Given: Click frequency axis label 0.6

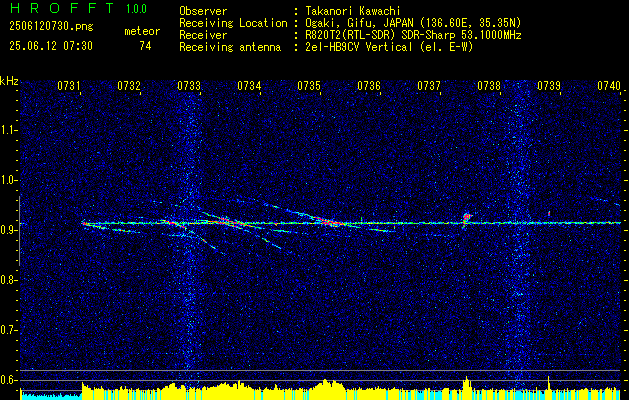Looking at the screenshot, I should coord(7,380).
